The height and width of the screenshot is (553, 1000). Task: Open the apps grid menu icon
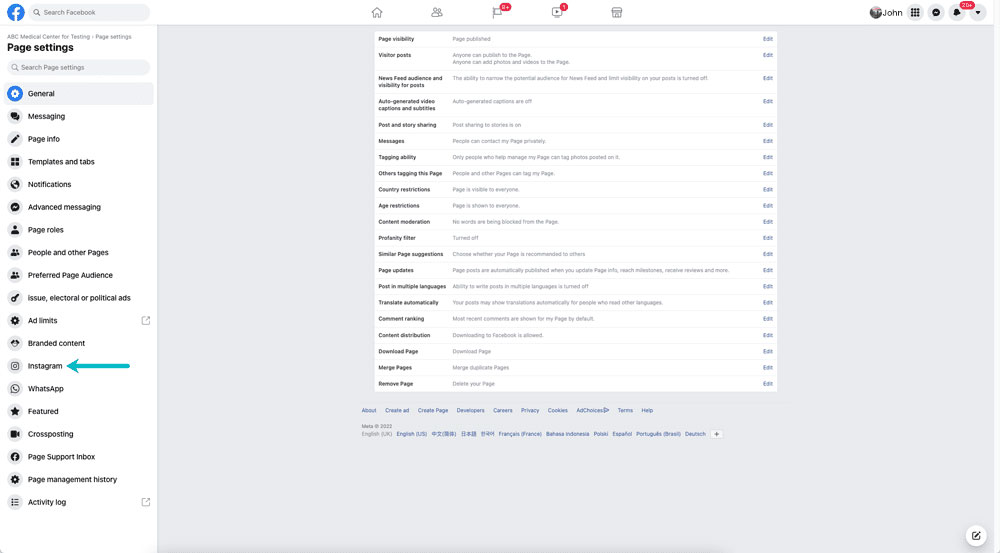point(914,13)
